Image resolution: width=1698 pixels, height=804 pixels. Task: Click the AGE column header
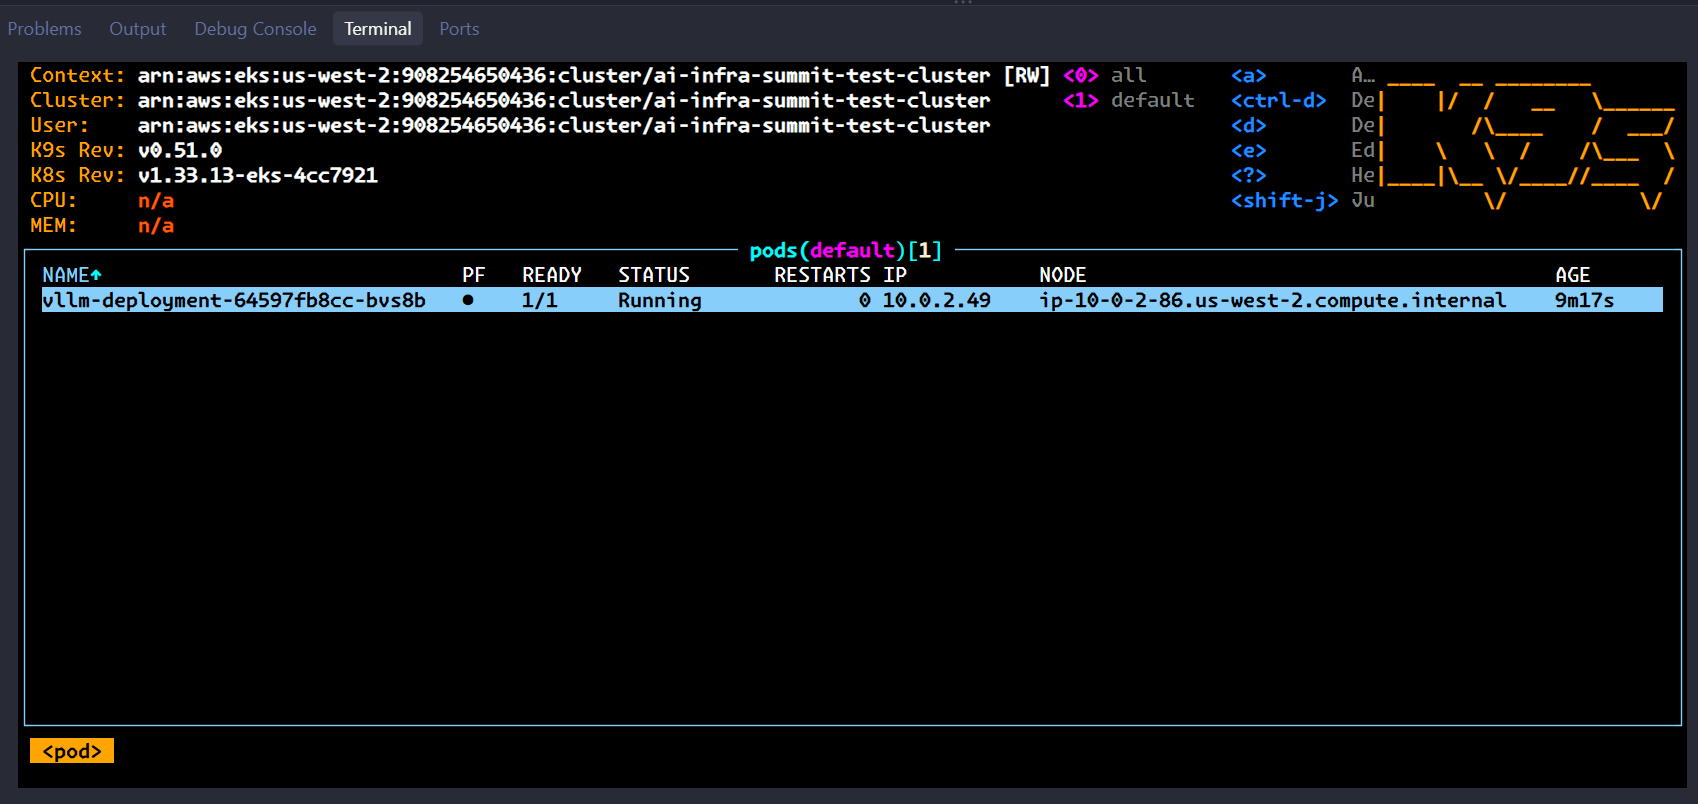pyautogui.click(x=1573, y=275)
